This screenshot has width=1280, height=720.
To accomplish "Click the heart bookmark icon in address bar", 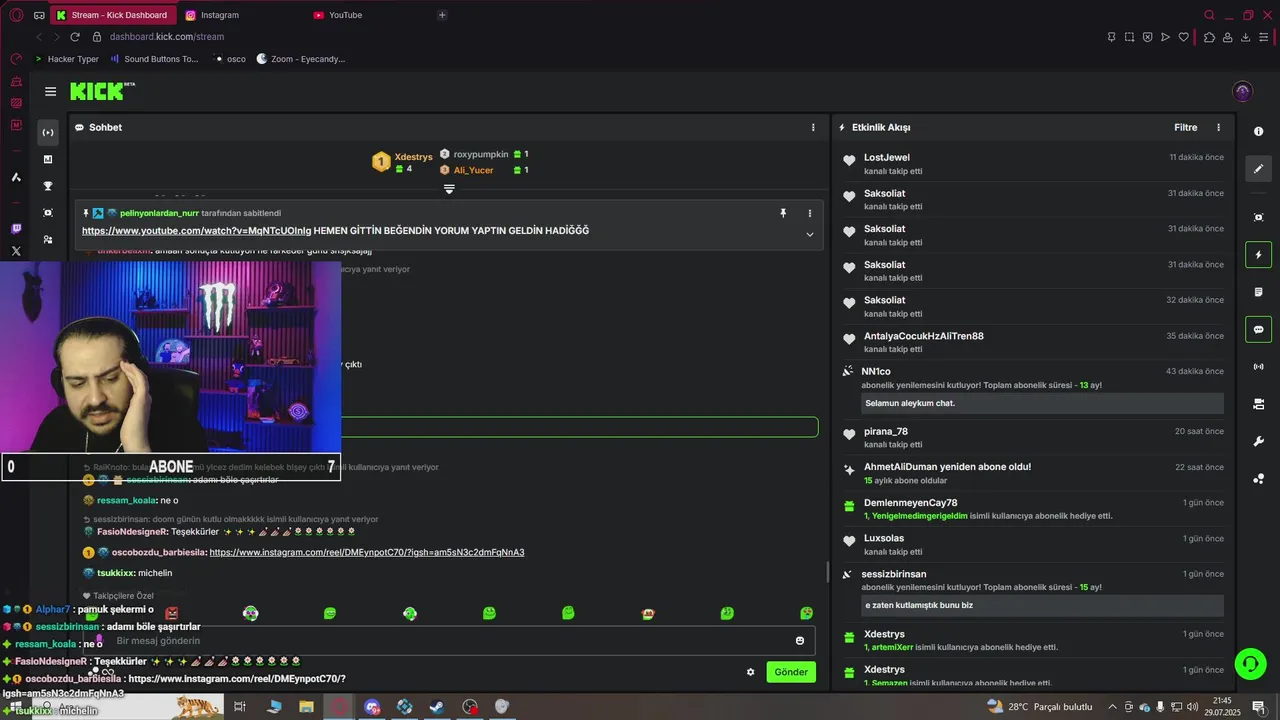I will [1184, 37].
